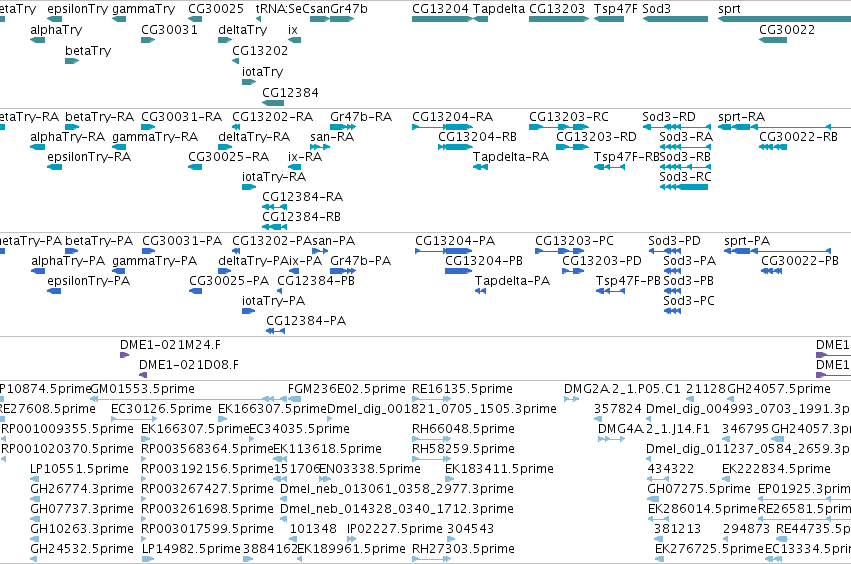Select the san-RA transcript label

pyautogui.click(x=332, y=137)
